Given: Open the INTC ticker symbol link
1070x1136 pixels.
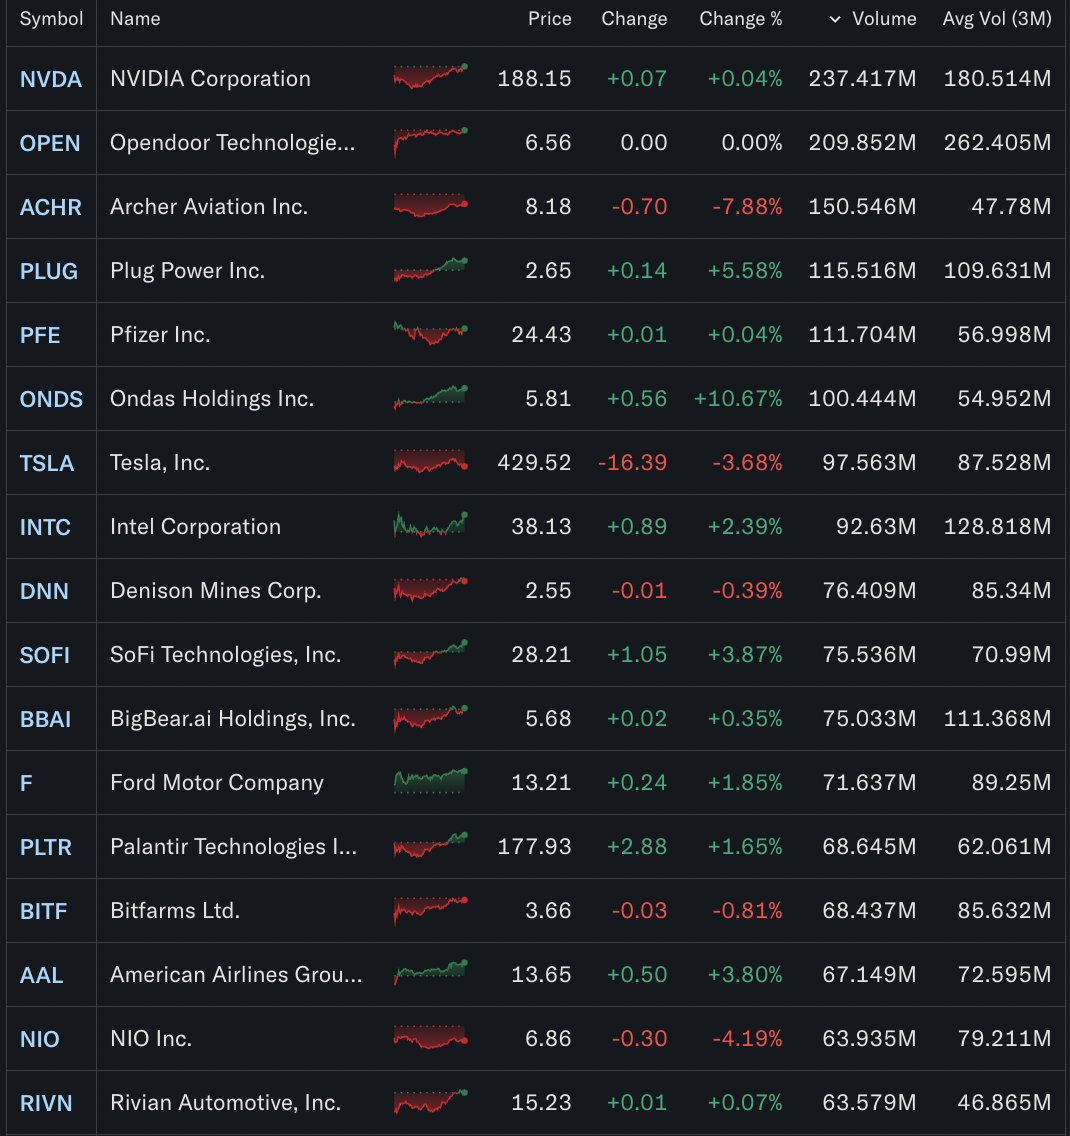Looking at the screenshot, I should point(45,527).
